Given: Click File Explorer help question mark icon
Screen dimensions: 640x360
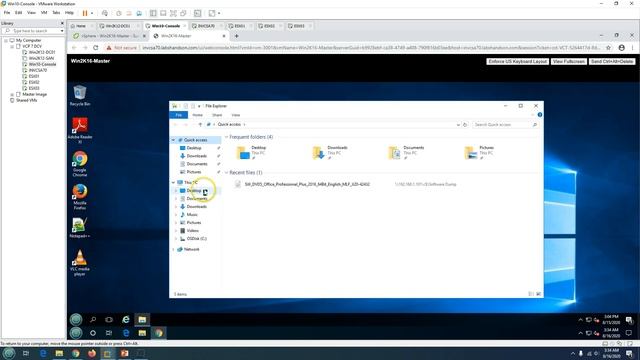Looking at the screenshot, I should tap(540, 115).
